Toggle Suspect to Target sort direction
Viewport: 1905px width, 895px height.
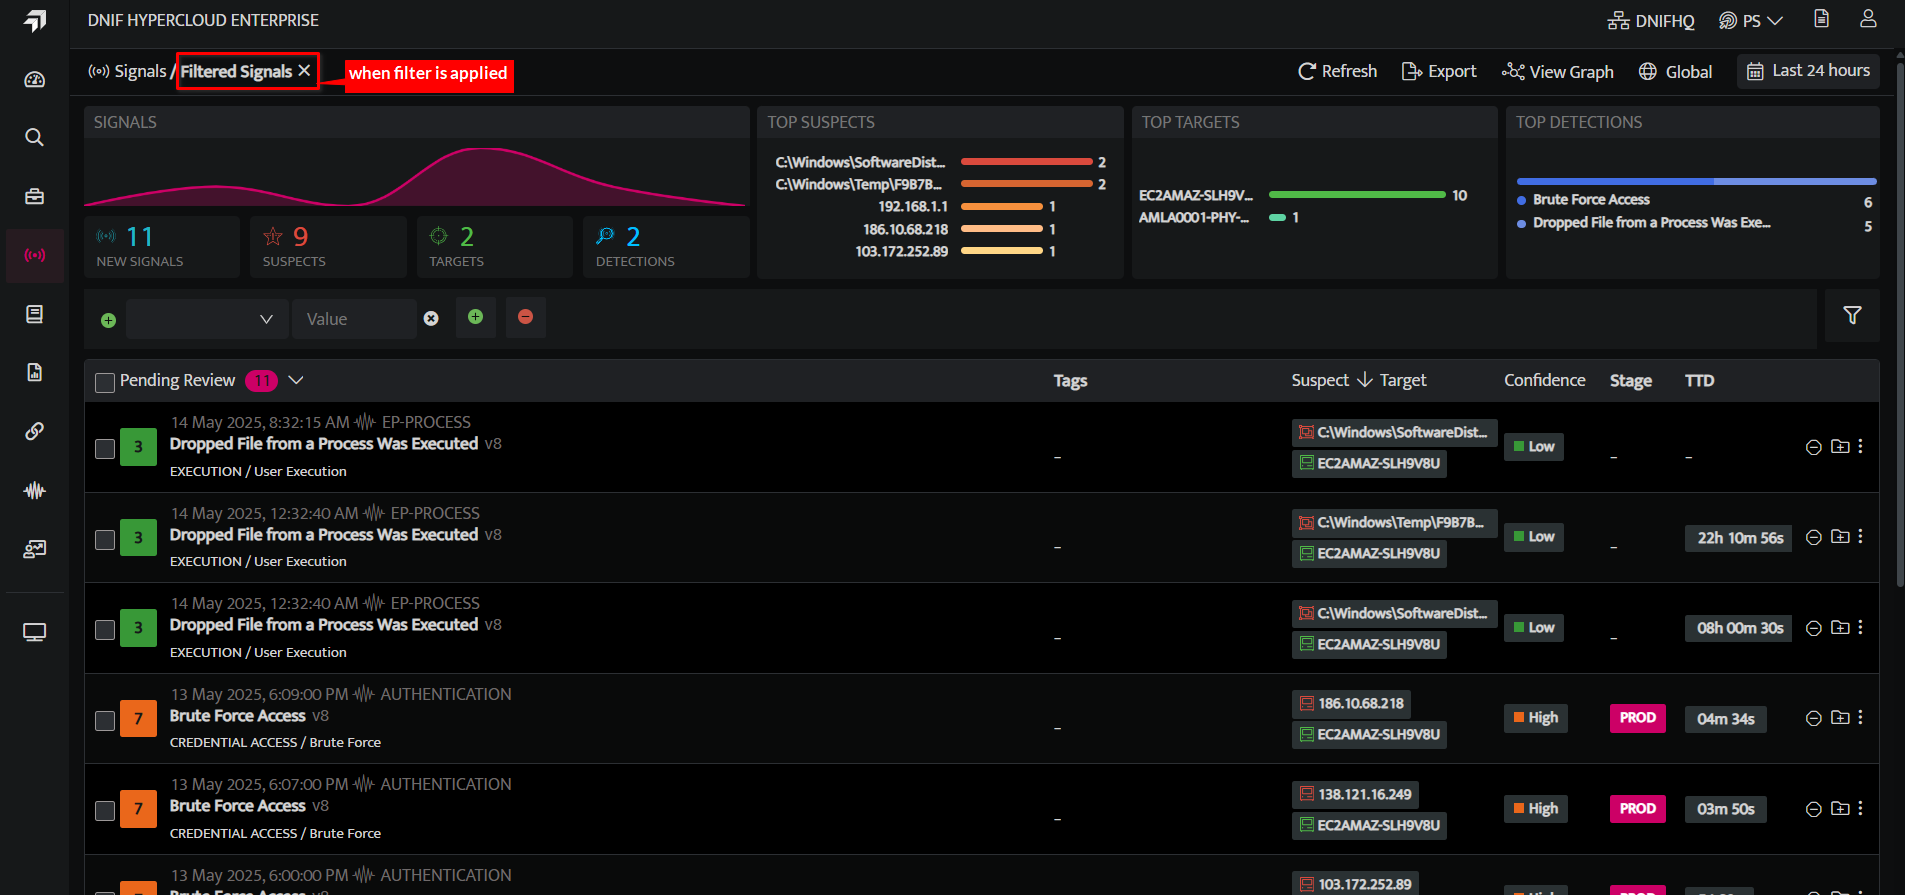click(1365, 380)
